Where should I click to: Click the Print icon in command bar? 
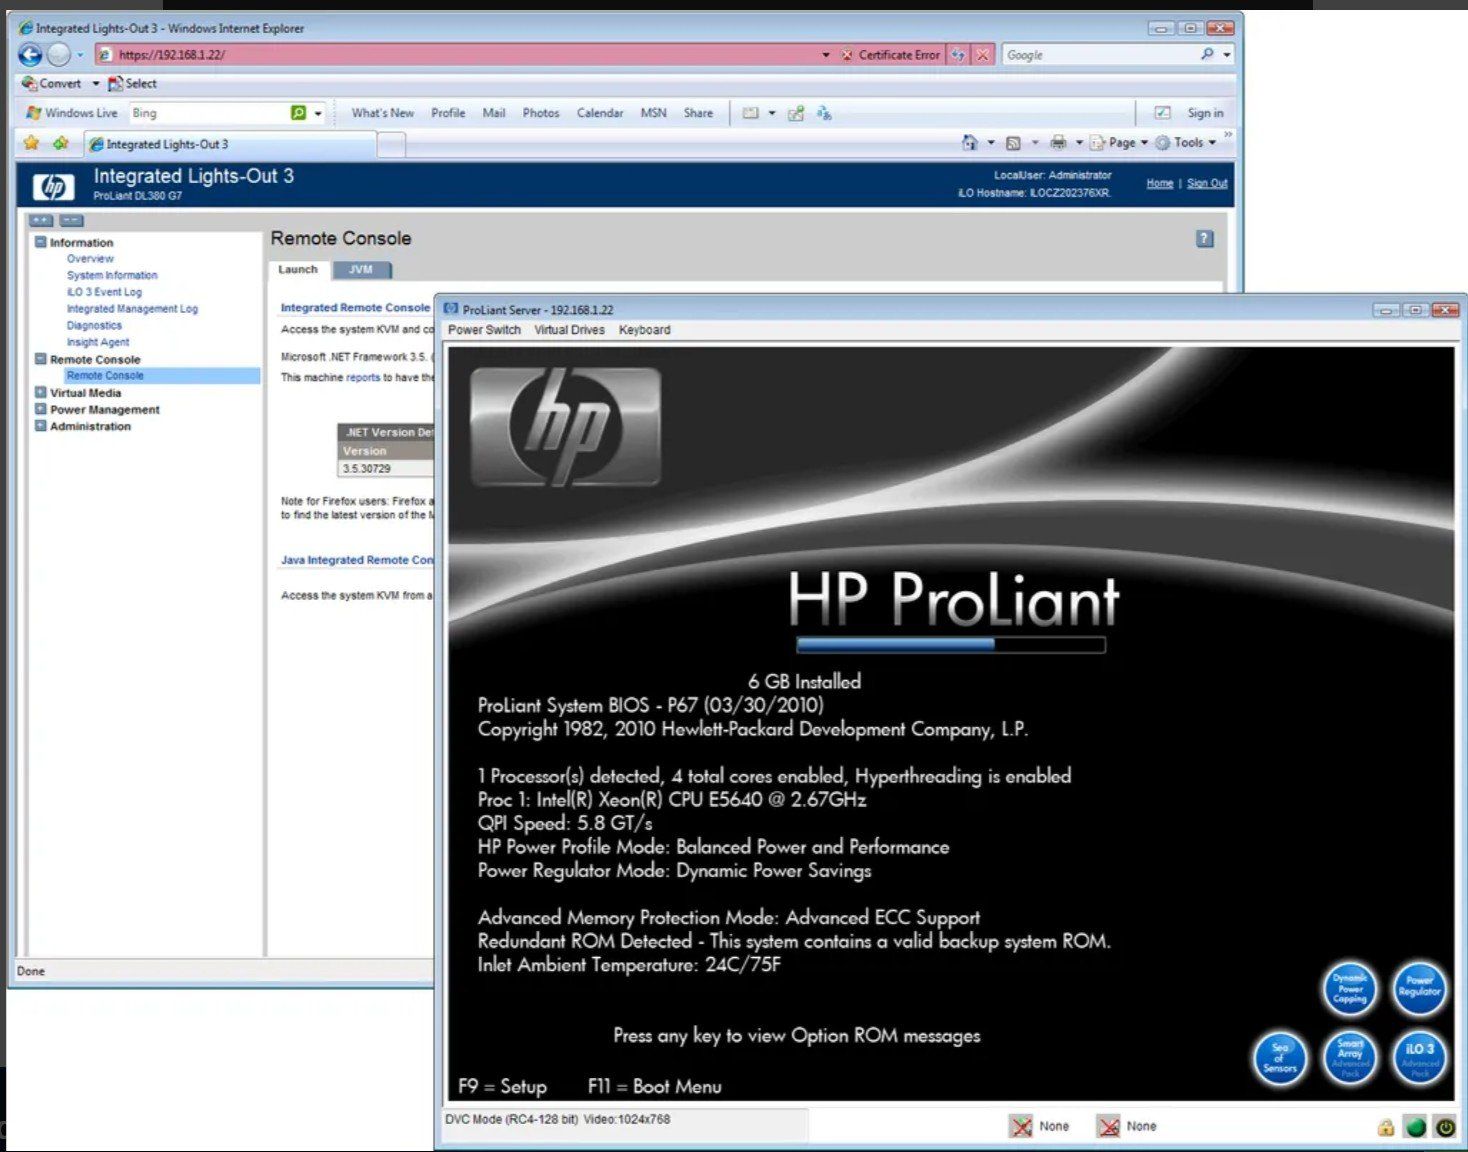point(1058,143)
